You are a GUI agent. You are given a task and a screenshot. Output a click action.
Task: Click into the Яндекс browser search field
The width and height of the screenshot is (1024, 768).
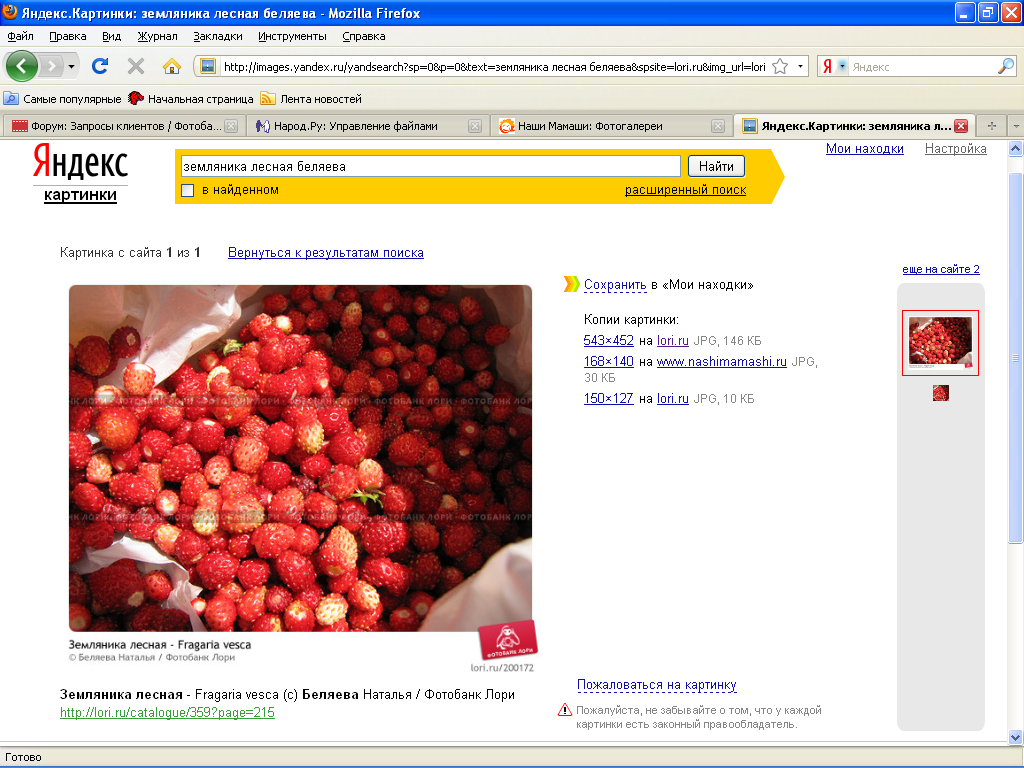(x=922, y=67)
